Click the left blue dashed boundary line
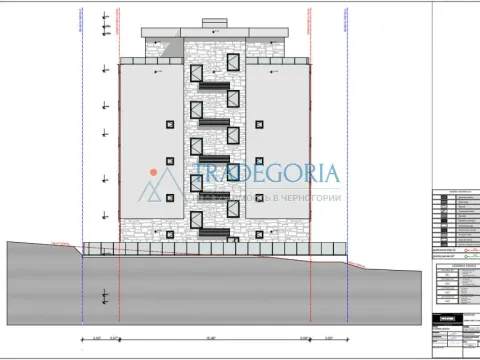 pyautogui.click(x=82, y=165)
